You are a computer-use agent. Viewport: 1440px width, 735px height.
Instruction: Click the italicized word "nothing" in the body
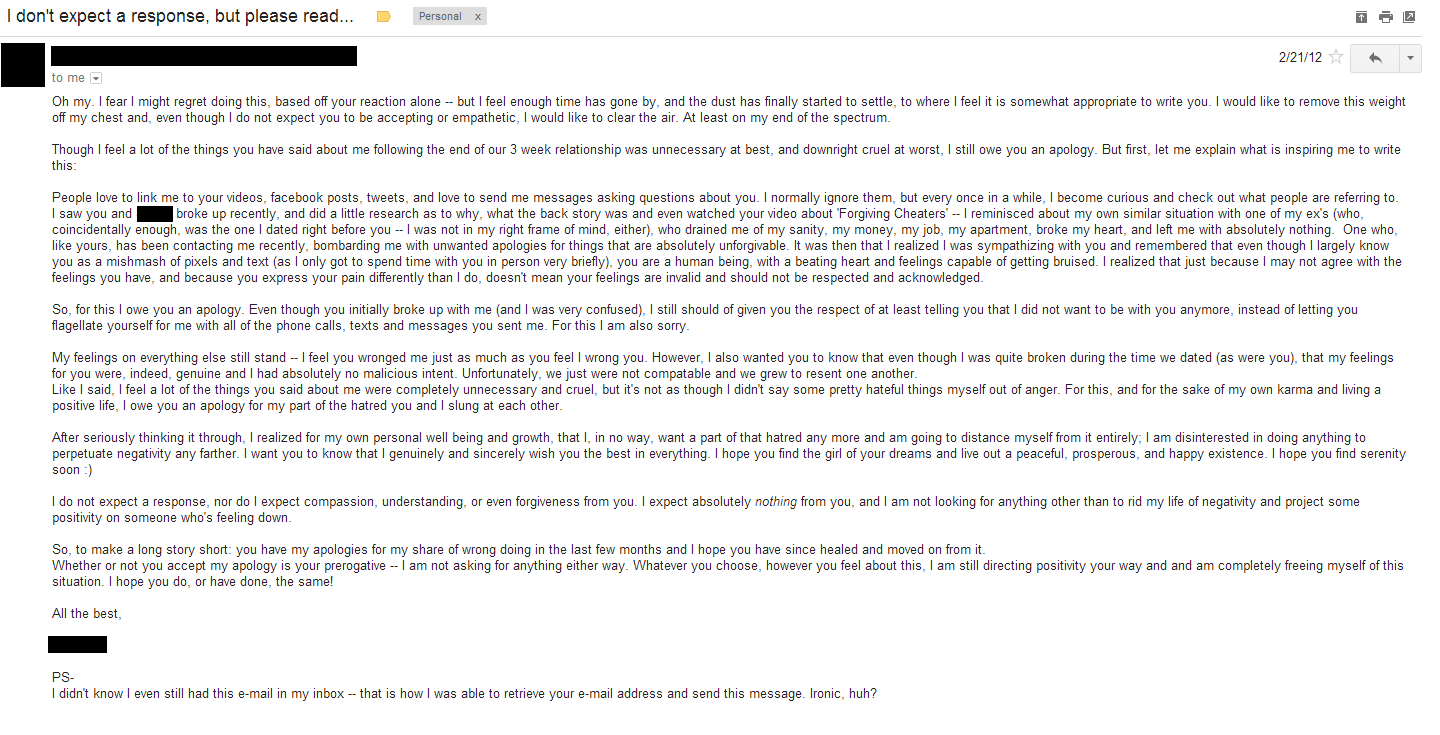(776, 502)
